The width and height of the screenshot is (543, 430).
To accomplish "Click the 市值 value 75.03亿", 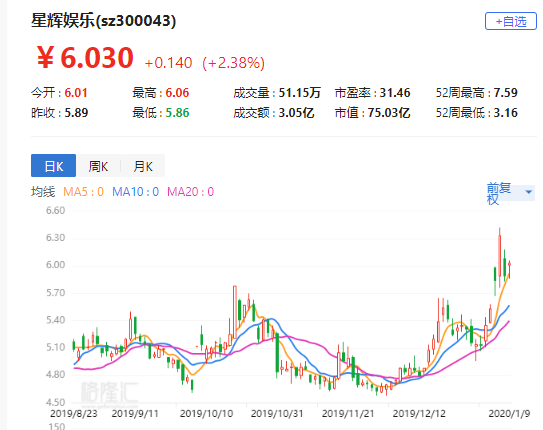I will [389, 113].
